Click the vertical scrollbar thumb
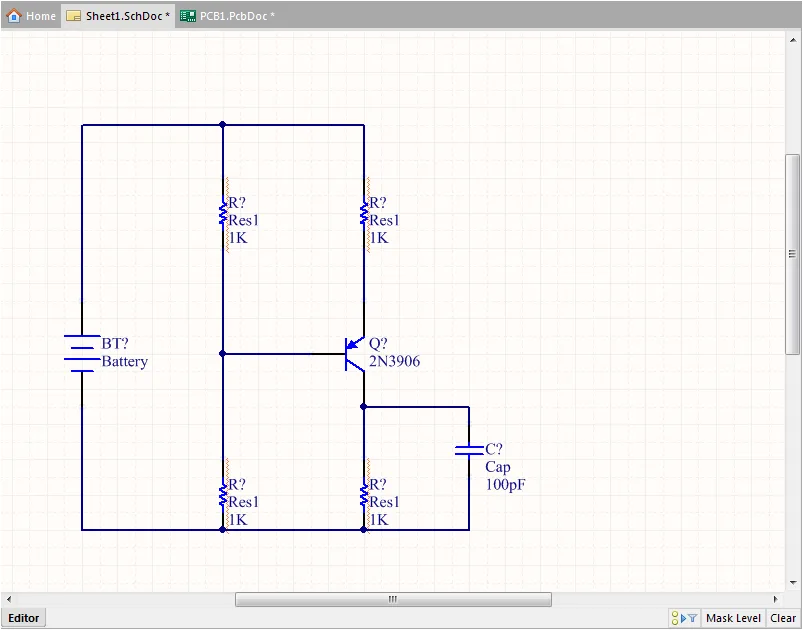 click(x=792, y=254)
